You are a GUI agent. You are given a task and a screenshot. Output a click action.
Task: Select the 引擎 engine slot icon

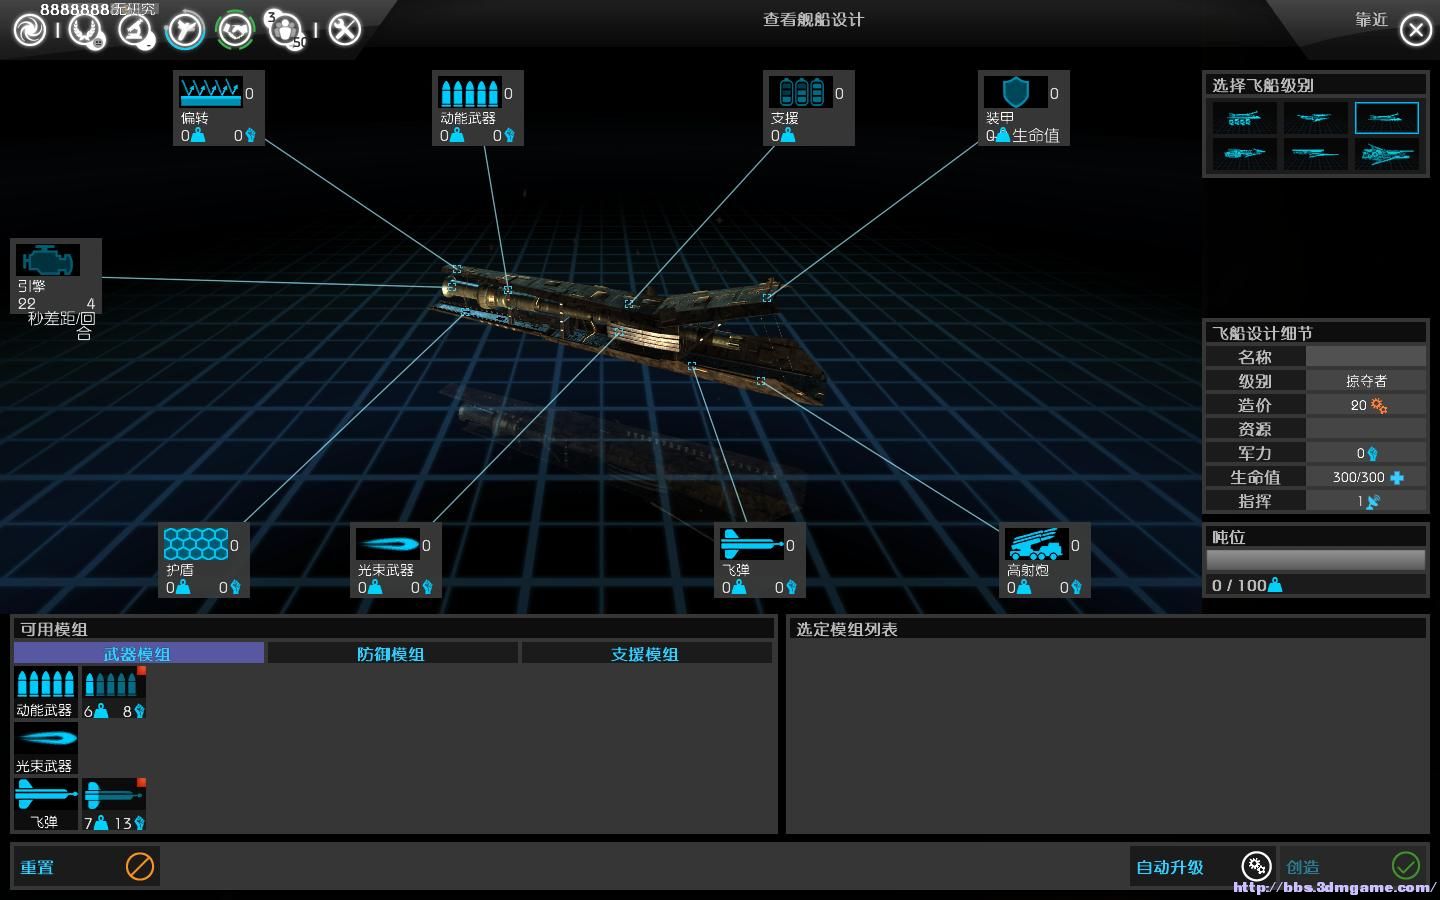click(48, 260)
